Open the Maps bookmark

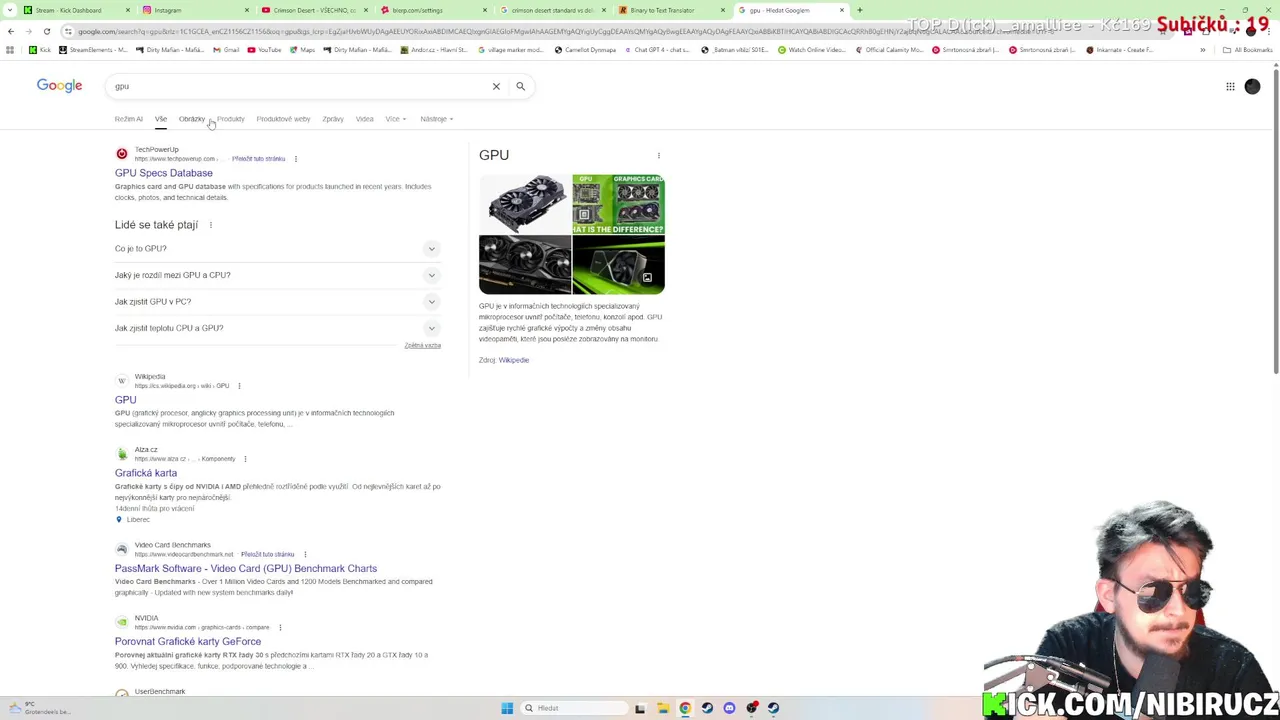coord(301,50)
